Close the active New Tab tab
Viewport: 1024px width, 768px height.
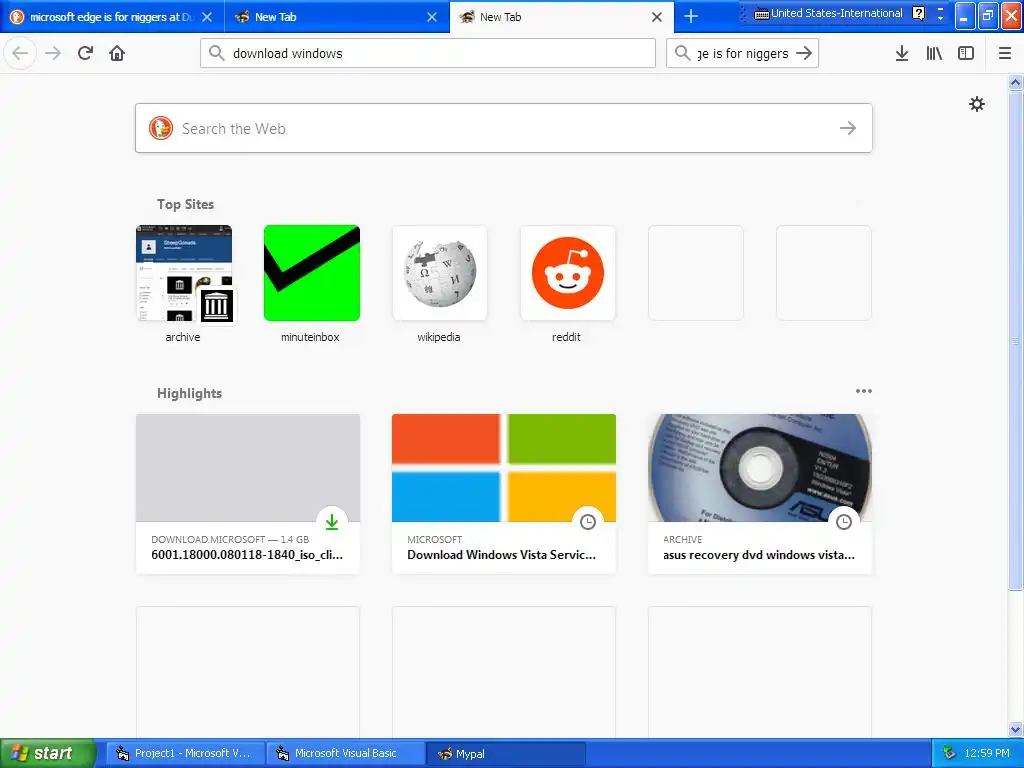click(x=657, y=17)
